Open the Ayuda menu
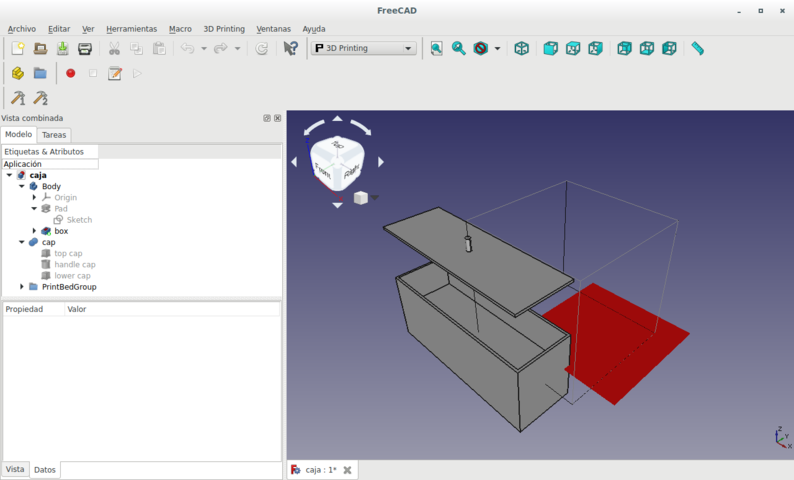The width and height of the screenshot is (794, 480). click(x=314, y=29)
